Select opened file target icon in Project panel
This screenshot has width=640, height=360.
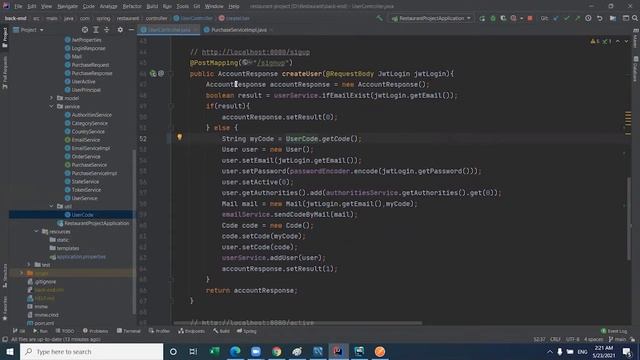click(84, 30)
